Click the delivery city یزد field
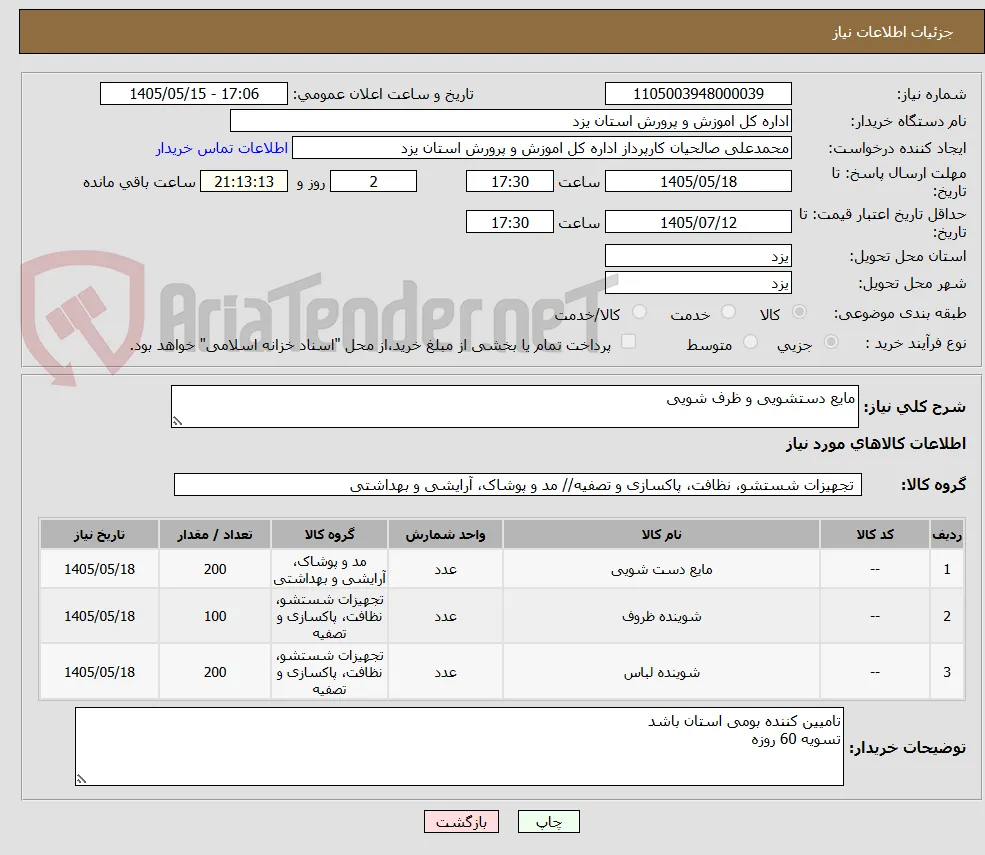Screen dimensions: 985x855 coord(698,283)
